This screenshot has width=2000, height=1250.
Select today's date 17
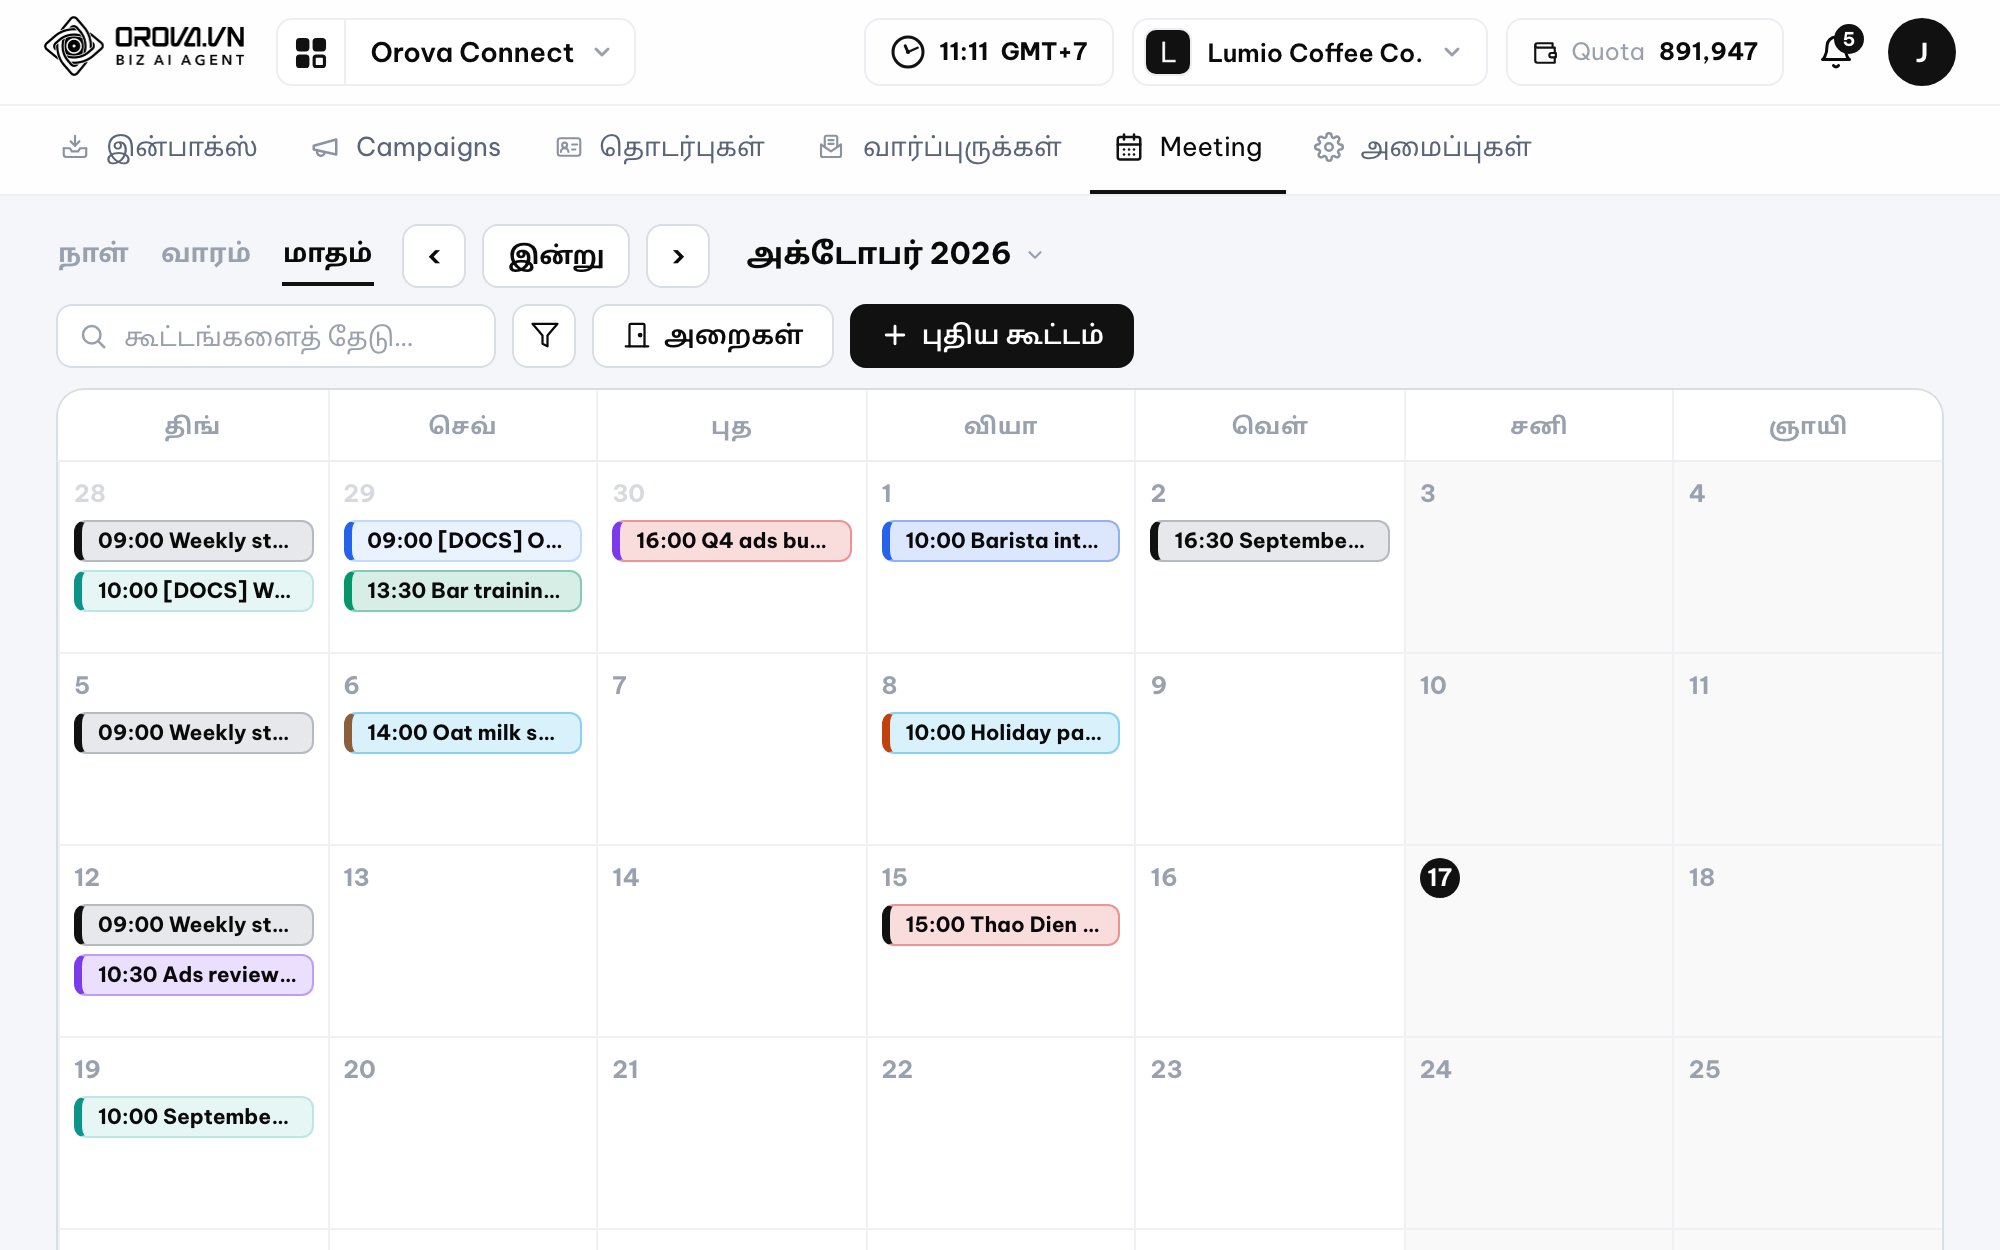[x=1439, y=878]
